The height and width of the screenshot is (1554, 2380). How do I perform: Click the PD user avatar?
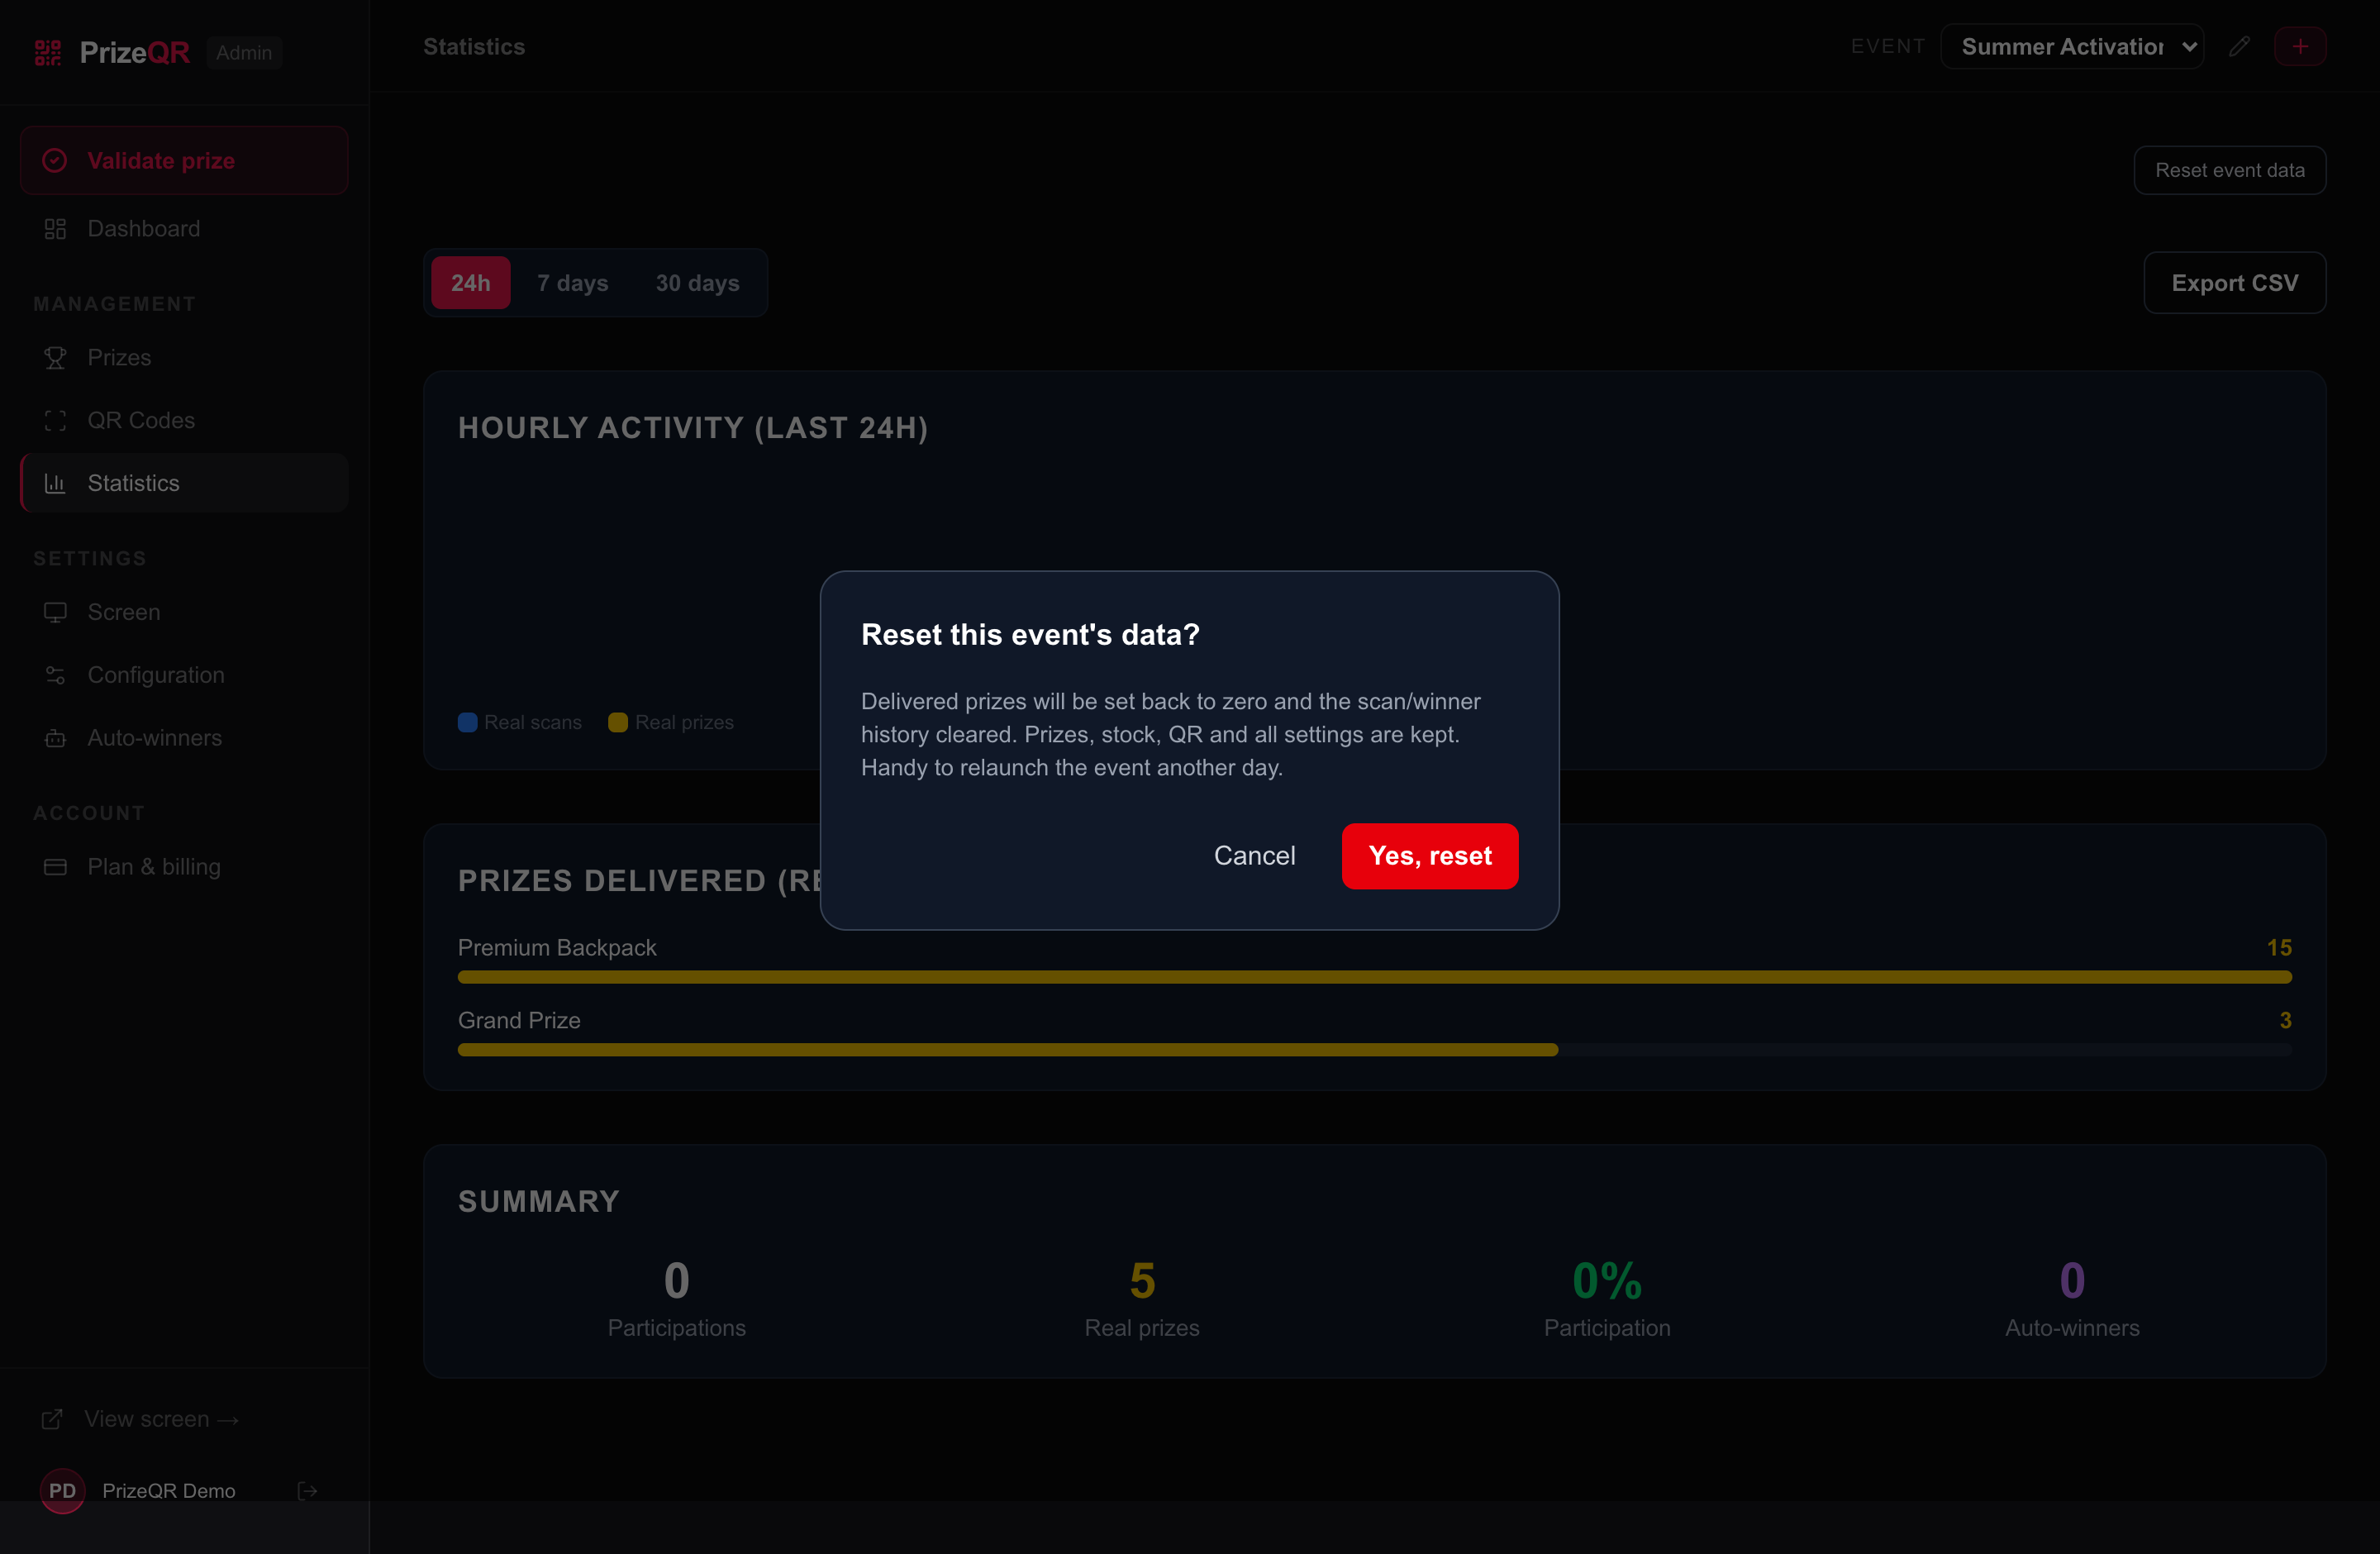pyautogui.click(x=62, y=1491)
